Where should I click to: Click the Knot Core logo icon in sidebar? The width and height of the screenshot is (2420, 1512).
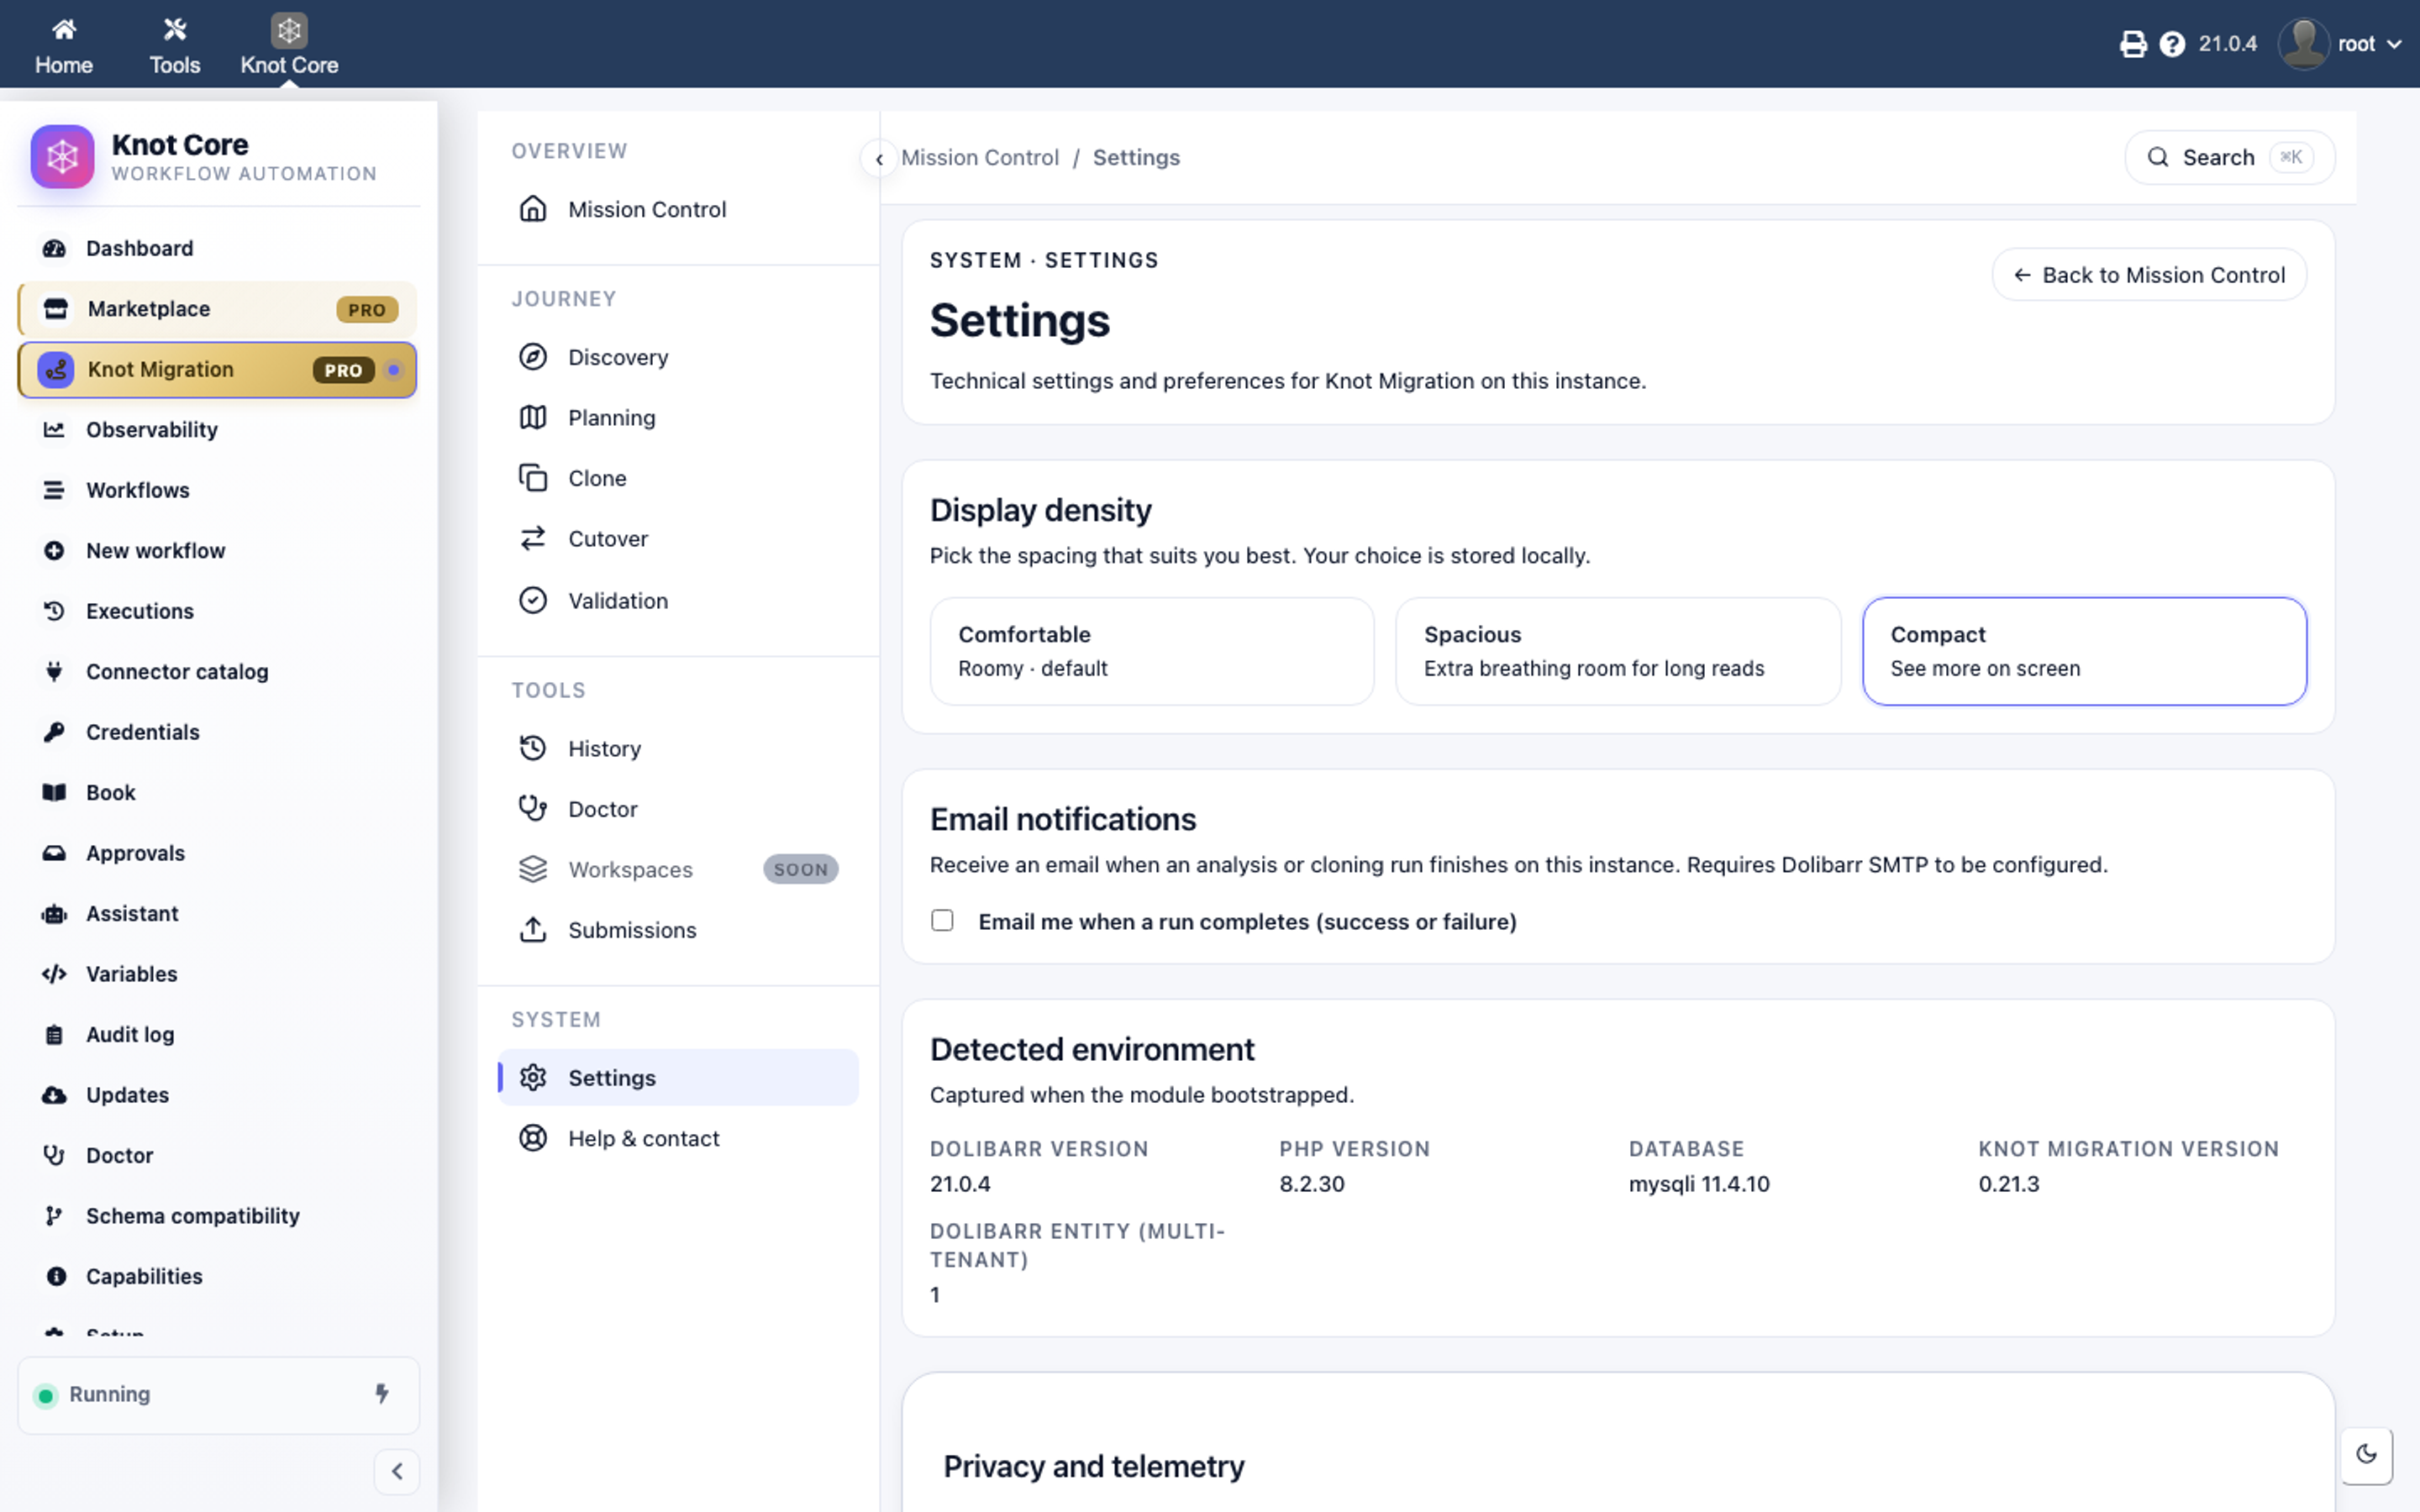pos(62,156)
